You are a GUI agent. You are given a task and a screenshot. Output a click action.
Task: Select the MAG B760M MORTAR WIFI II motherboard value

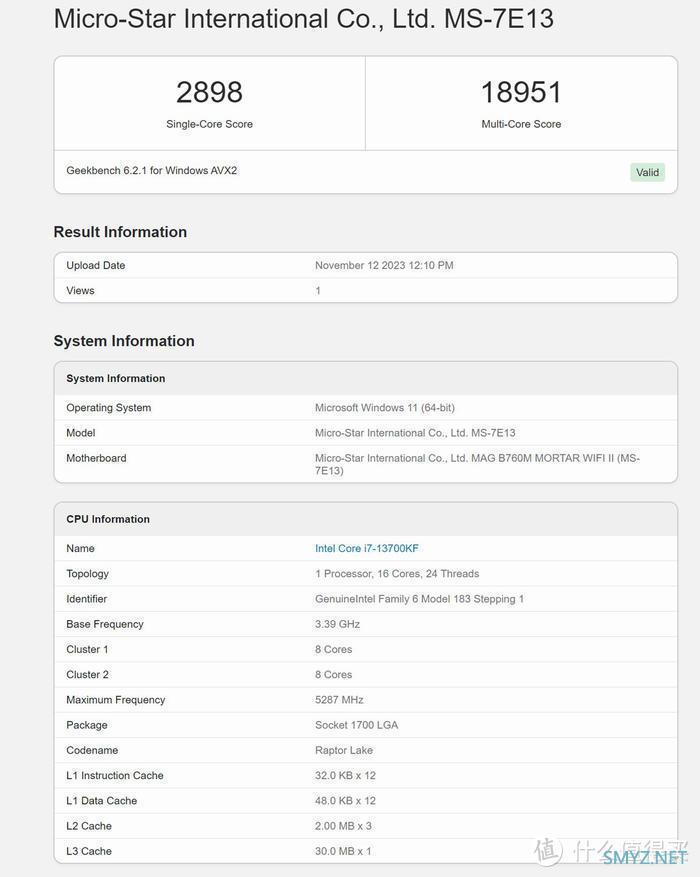point(477,464)
